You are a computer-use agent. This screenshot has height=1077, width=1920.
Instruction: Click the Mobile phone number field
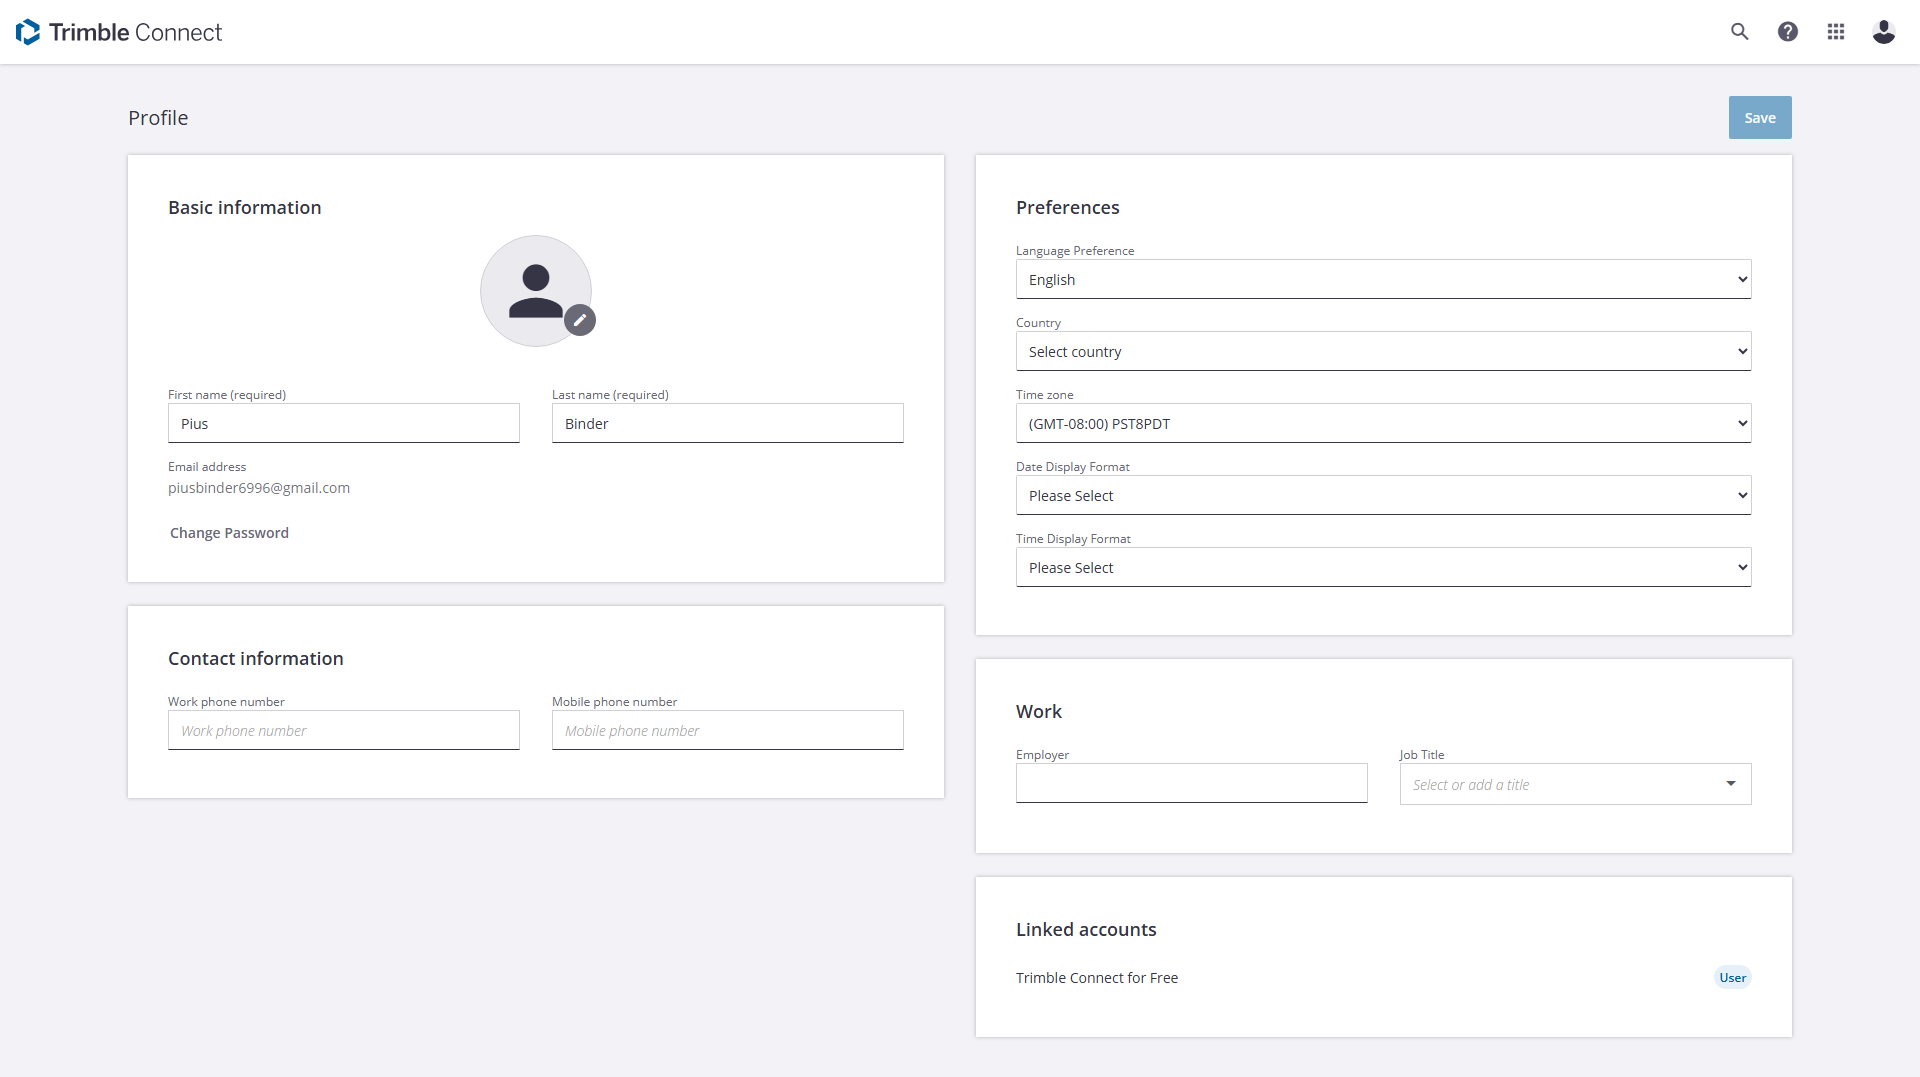(727, 731)
